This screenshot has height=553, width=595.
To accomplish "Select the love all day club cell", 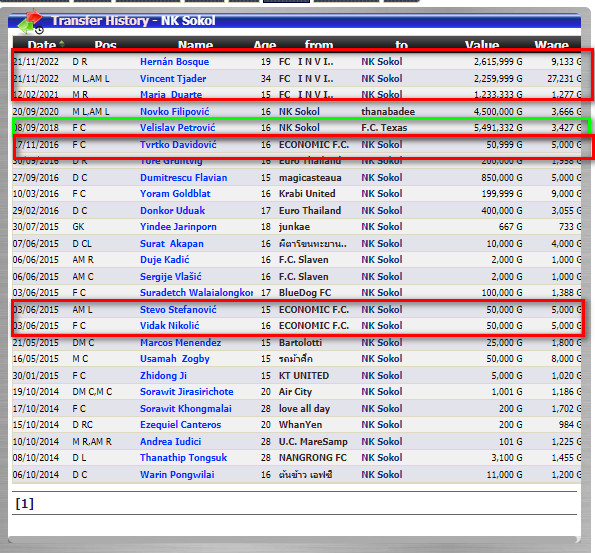I will 304,409.
